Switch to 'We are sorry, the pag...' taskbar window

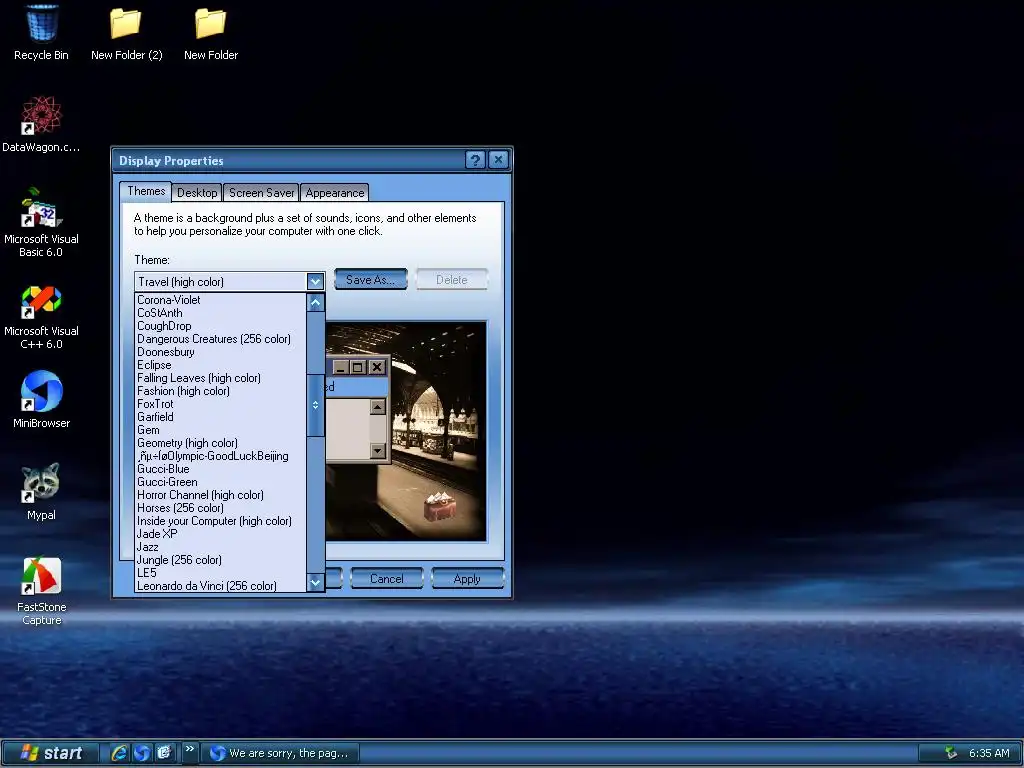coord(280,753)
